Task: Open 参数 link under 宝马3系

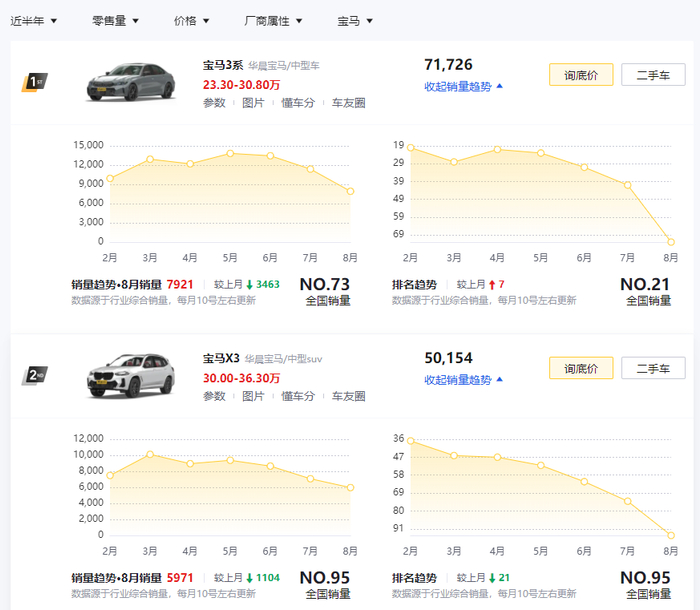Action: click(214, 103)
